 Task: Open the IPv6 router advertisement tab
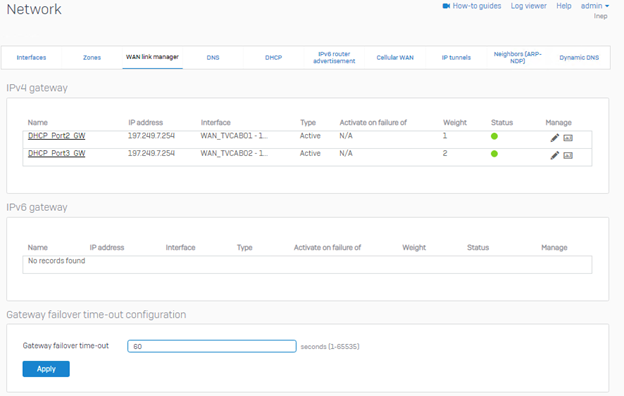click(x=334, y=57)
